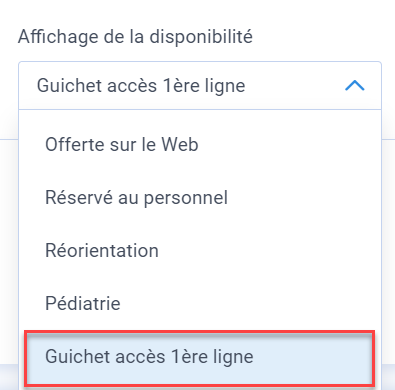Set availability display to 'Offerte sur le Web'
The height and width of the screenshot is (390, 395).
click(200, 145)
